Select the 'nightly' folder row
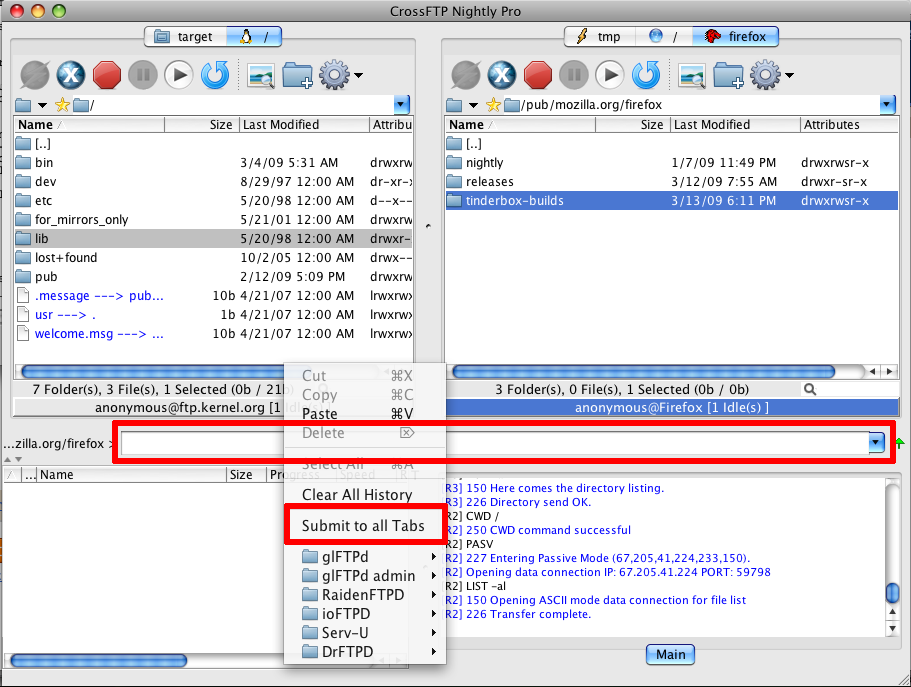This screenshot has height=687, width=911. click(672, 163)
